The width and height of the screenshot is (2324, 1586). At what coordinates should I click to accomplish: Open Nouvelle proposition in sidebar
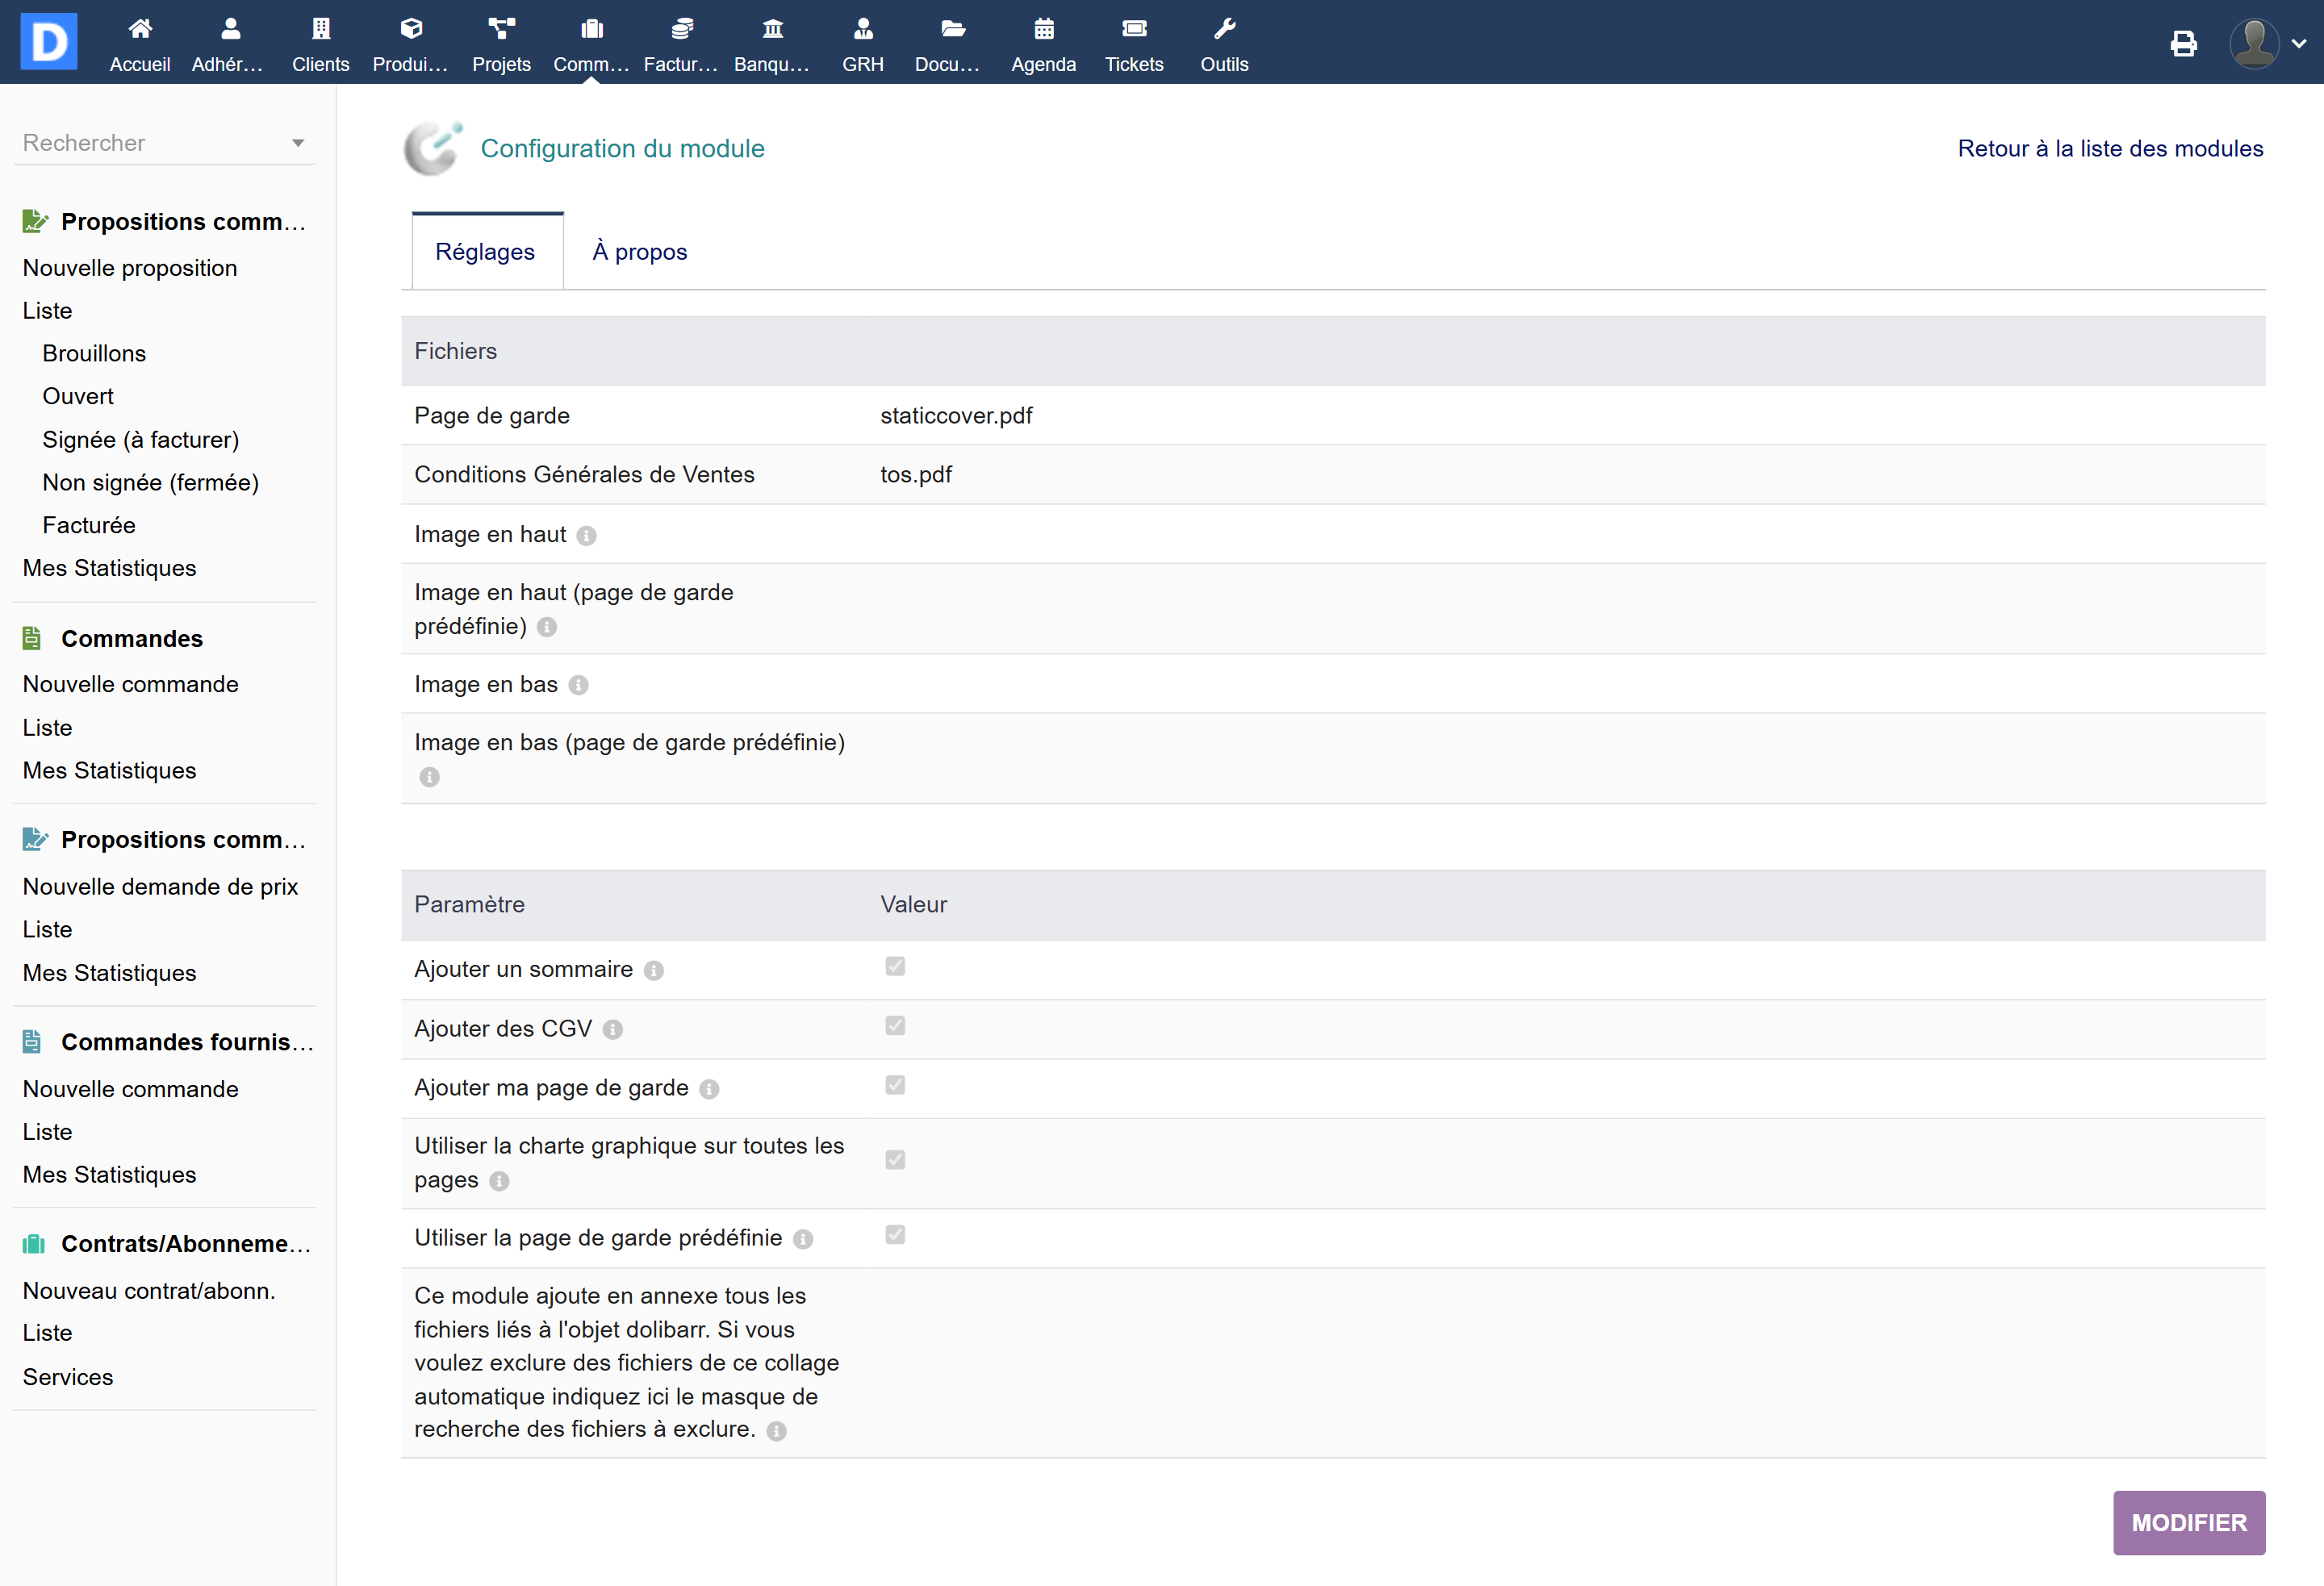click(x=130, y=268)
